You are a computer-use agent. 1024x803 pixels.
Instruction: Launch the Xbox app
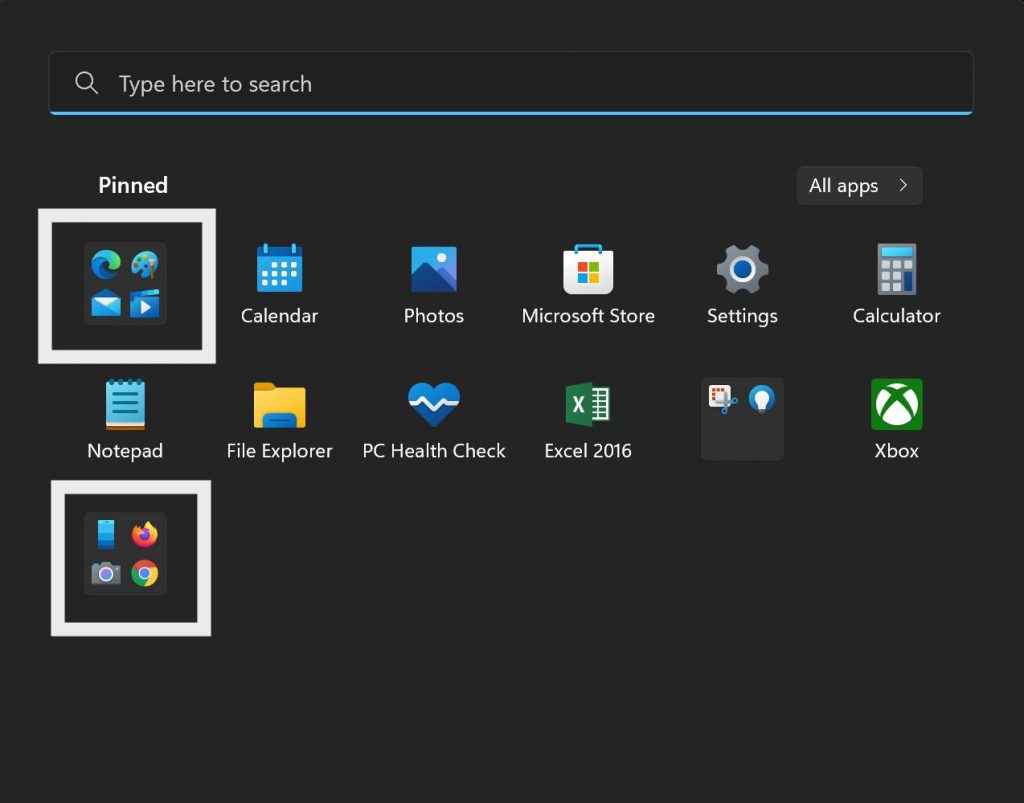pos(896,405)
